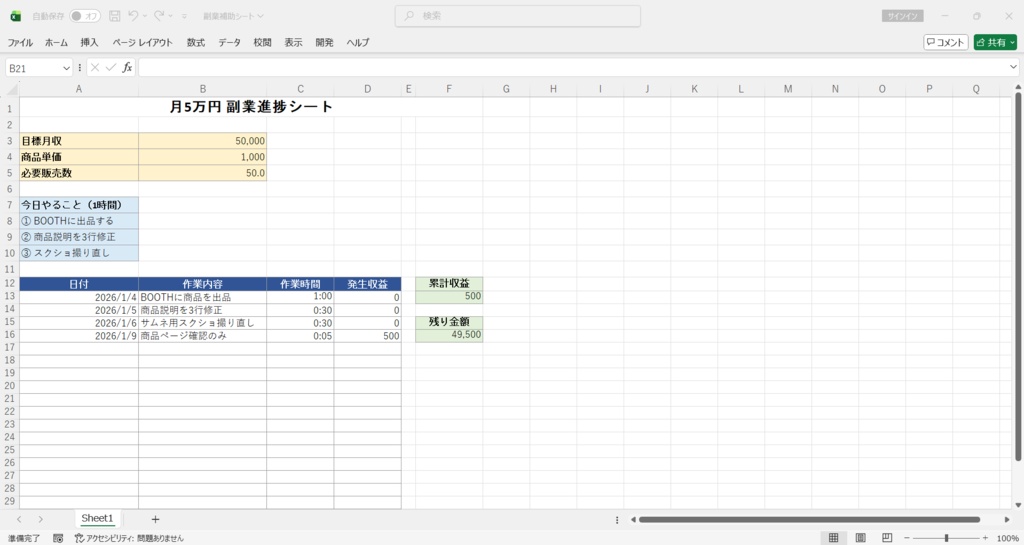Open the データ ribbon tab
The width and height of the screenshot is (1024, 545).
click(x=229, y=42)
